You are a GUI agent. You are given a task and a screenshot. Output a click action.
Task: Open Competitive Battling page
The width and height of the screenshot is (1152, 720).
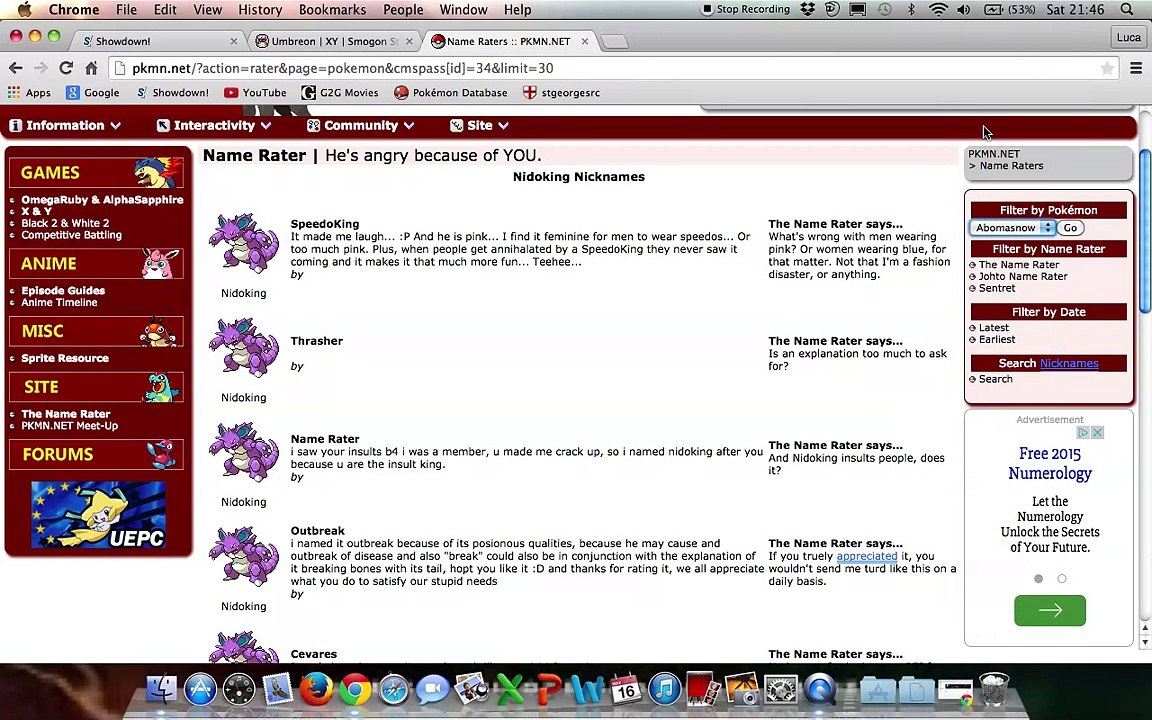tap(71, 235)
